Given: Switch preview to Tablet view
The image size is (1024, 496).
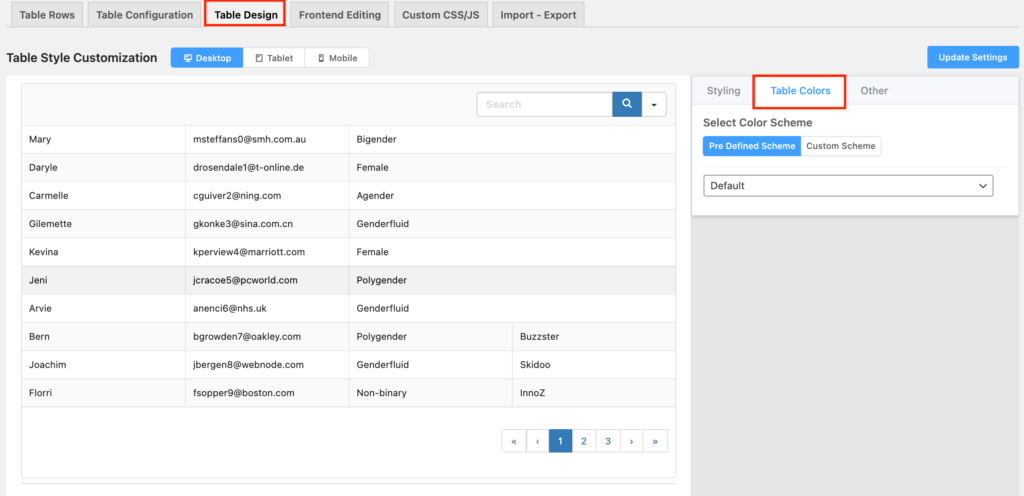Looking at the screenshot, I should pos(274,58).
